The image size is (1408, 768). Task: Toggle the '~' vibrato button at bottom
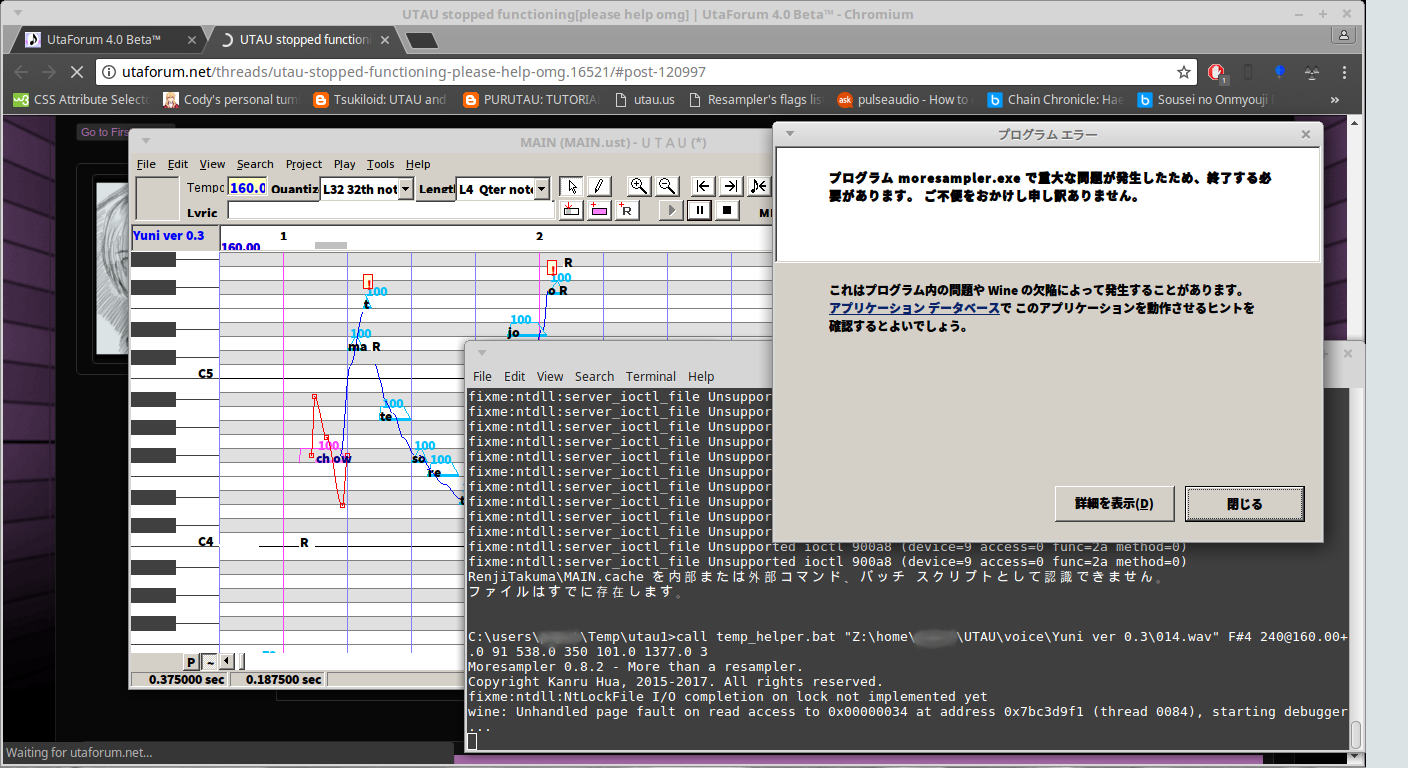tap(210, 662)
